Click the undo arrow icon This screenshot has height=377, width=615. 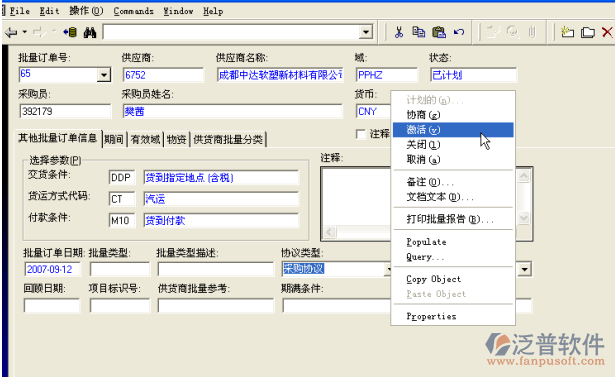pyautogui.click(x=459, y=32)
